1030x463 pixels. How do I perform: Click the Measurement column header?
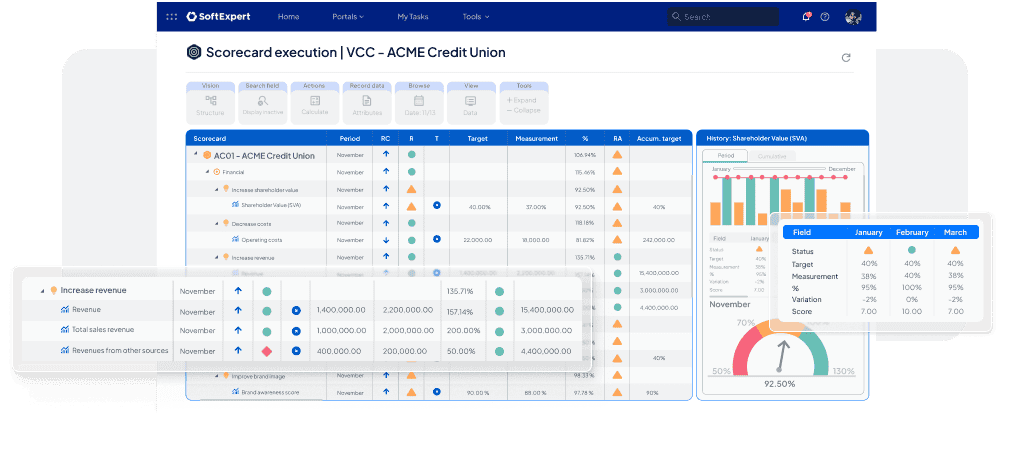pos(536,139)
